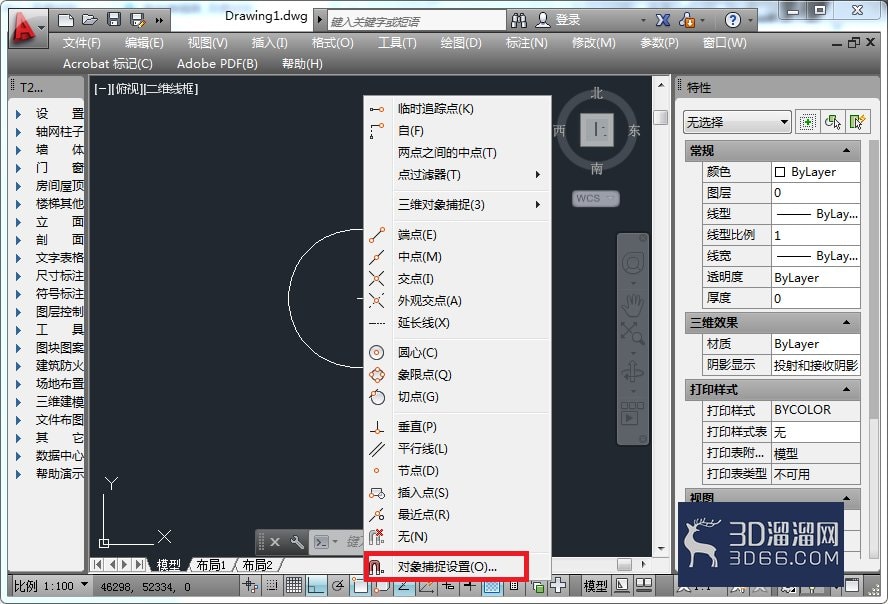Screen dimensions: 888x604
Task: Click the Save As icon with pencil
Action: pos(138,20)
